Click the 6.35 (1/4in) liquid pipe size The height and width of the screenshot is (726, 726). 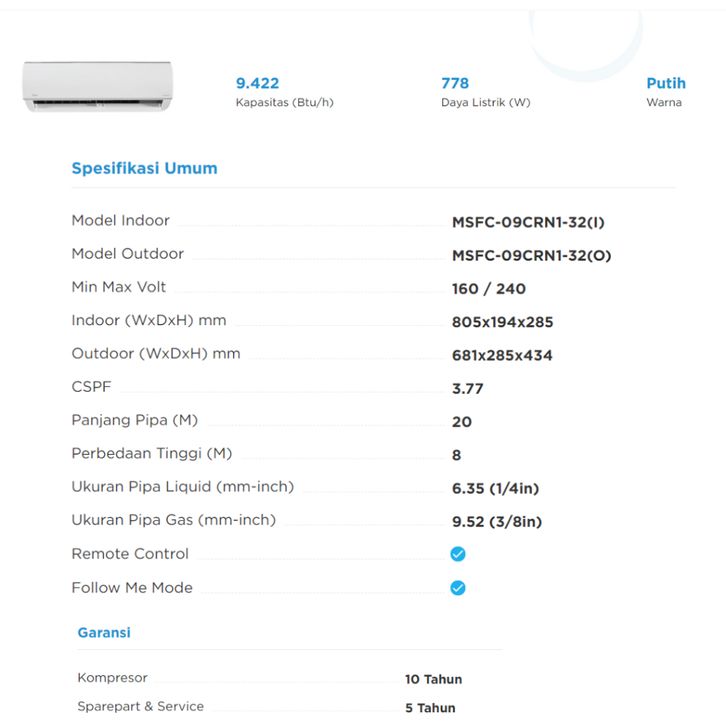click(x=495, y=488)
